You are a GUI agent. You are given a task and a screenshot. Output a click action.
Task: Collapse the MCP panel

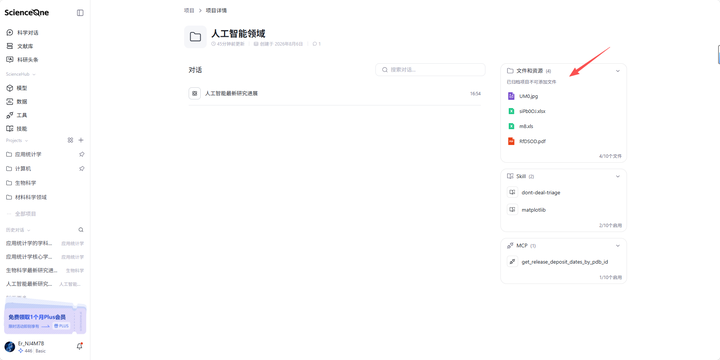pyautogui.click(x=618, y=246)
